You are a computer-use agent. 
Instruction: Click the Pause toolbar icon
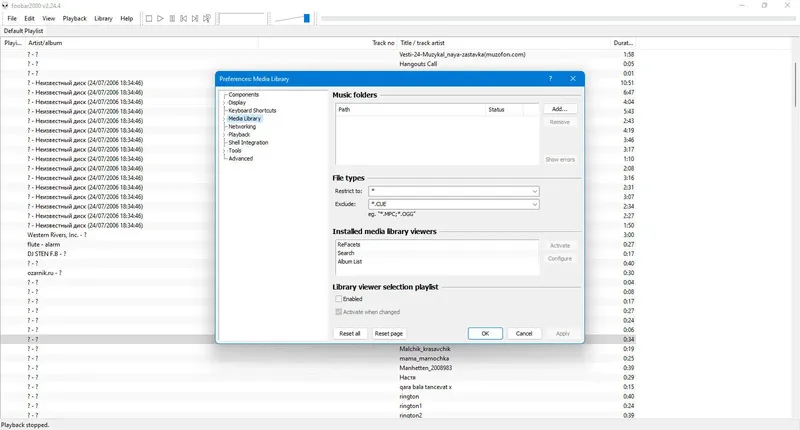coord(172,18)
